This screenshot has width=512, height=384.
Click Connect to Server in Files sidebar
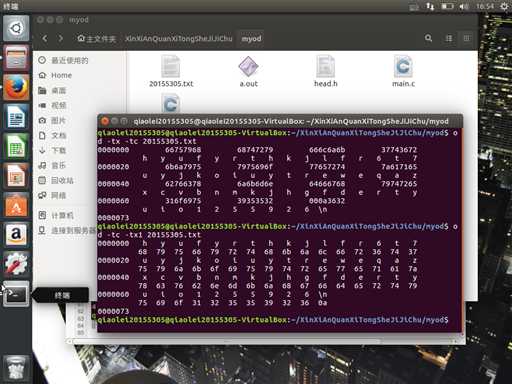(67, 230)
